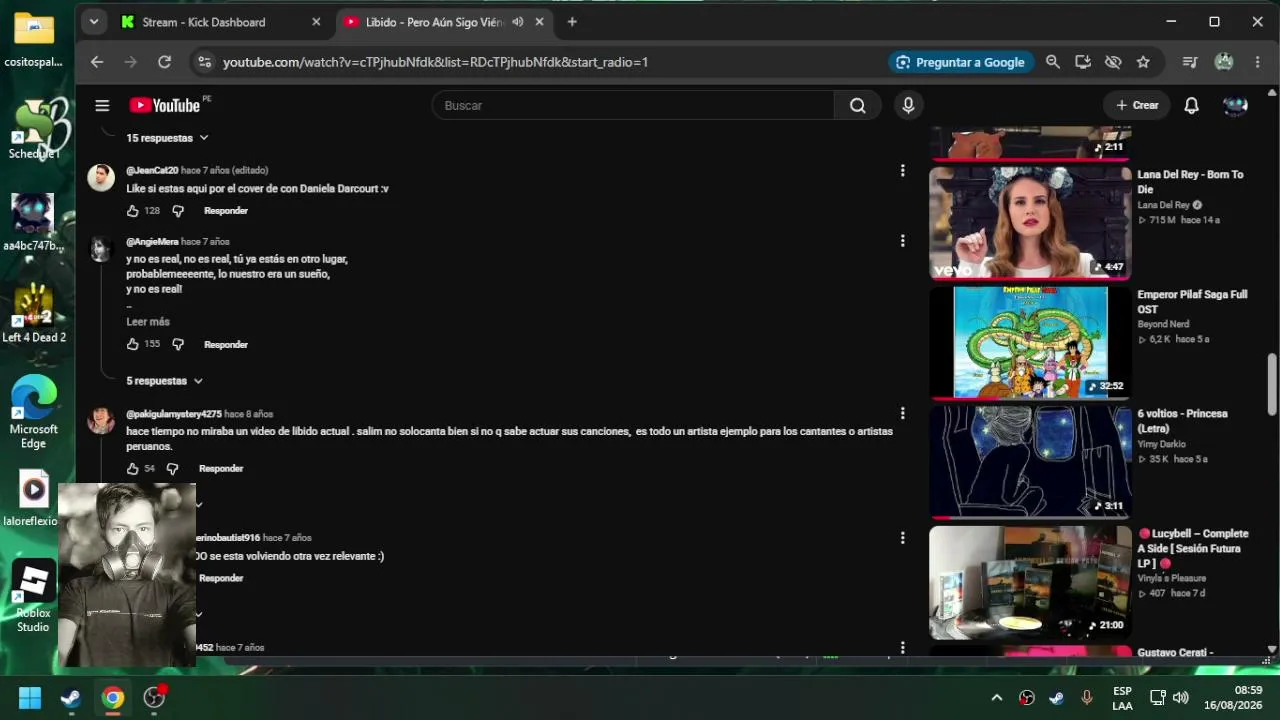Show hidden system tray icons chevron
The height and width of the screenshot is (720, 1280).
pyautogui.click(x=996, y=698)
